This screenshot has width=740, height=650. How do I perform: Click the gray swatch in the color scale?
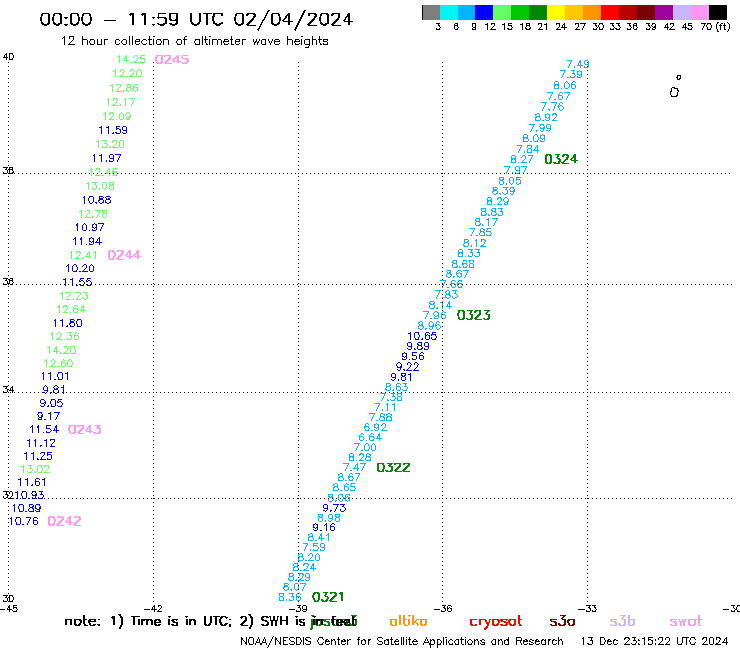pyautogui.click(x=431, y=12)
